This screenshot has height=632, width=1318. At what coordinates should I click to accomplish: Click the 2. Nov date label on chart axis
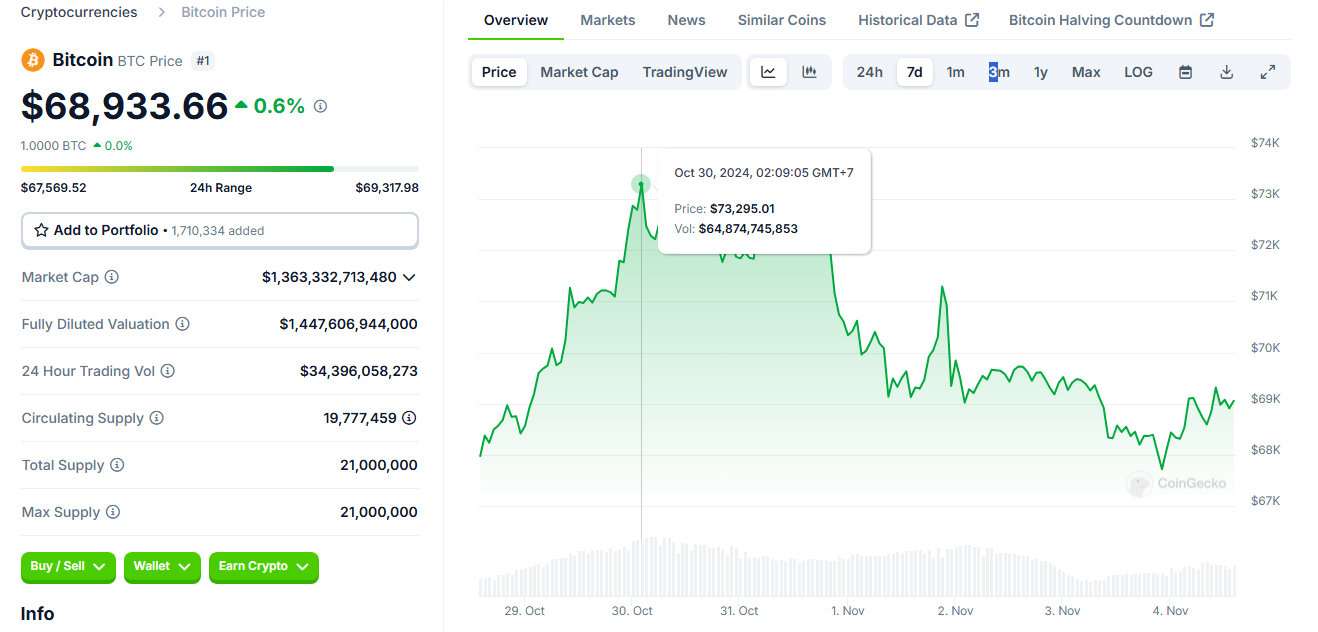956,611
